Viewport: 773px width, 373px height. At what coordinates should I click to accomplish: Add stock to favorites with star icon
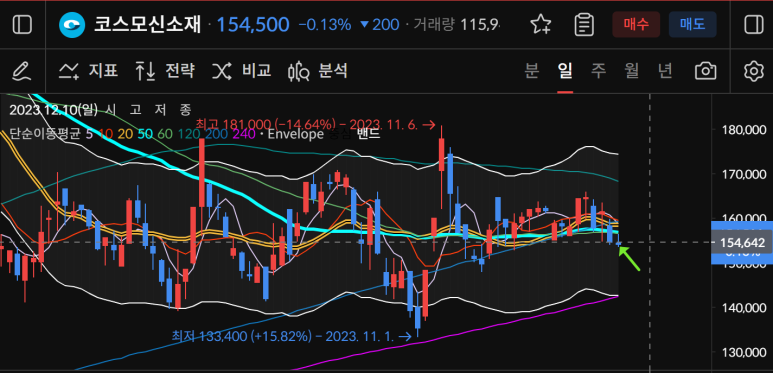[x=541, y=24]
